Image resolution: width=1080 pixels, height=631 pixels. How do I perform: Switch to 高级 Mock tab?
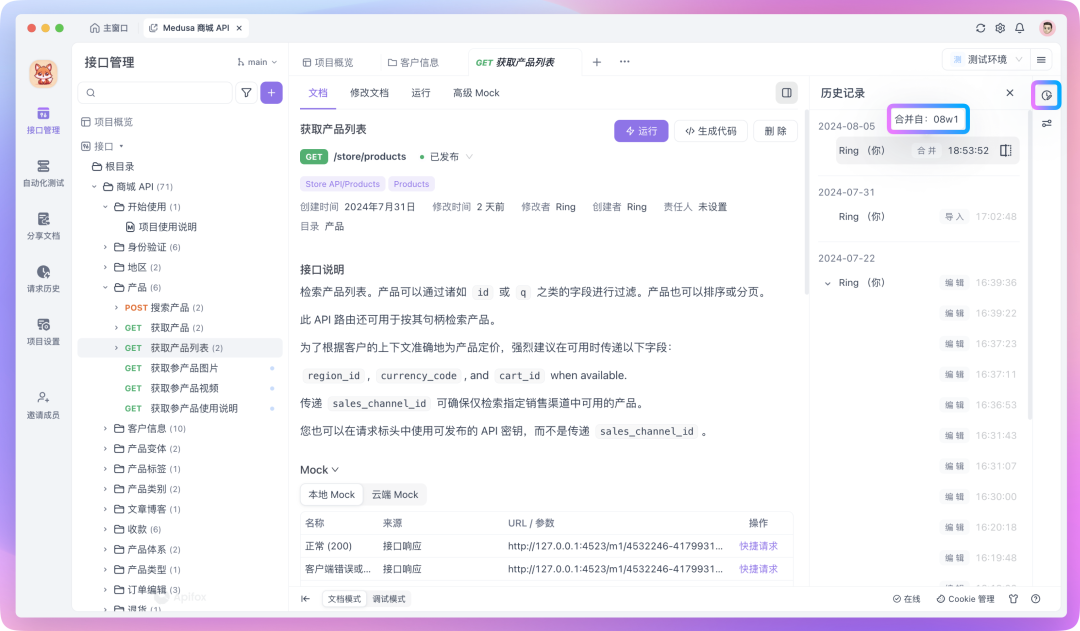point(476,93)
